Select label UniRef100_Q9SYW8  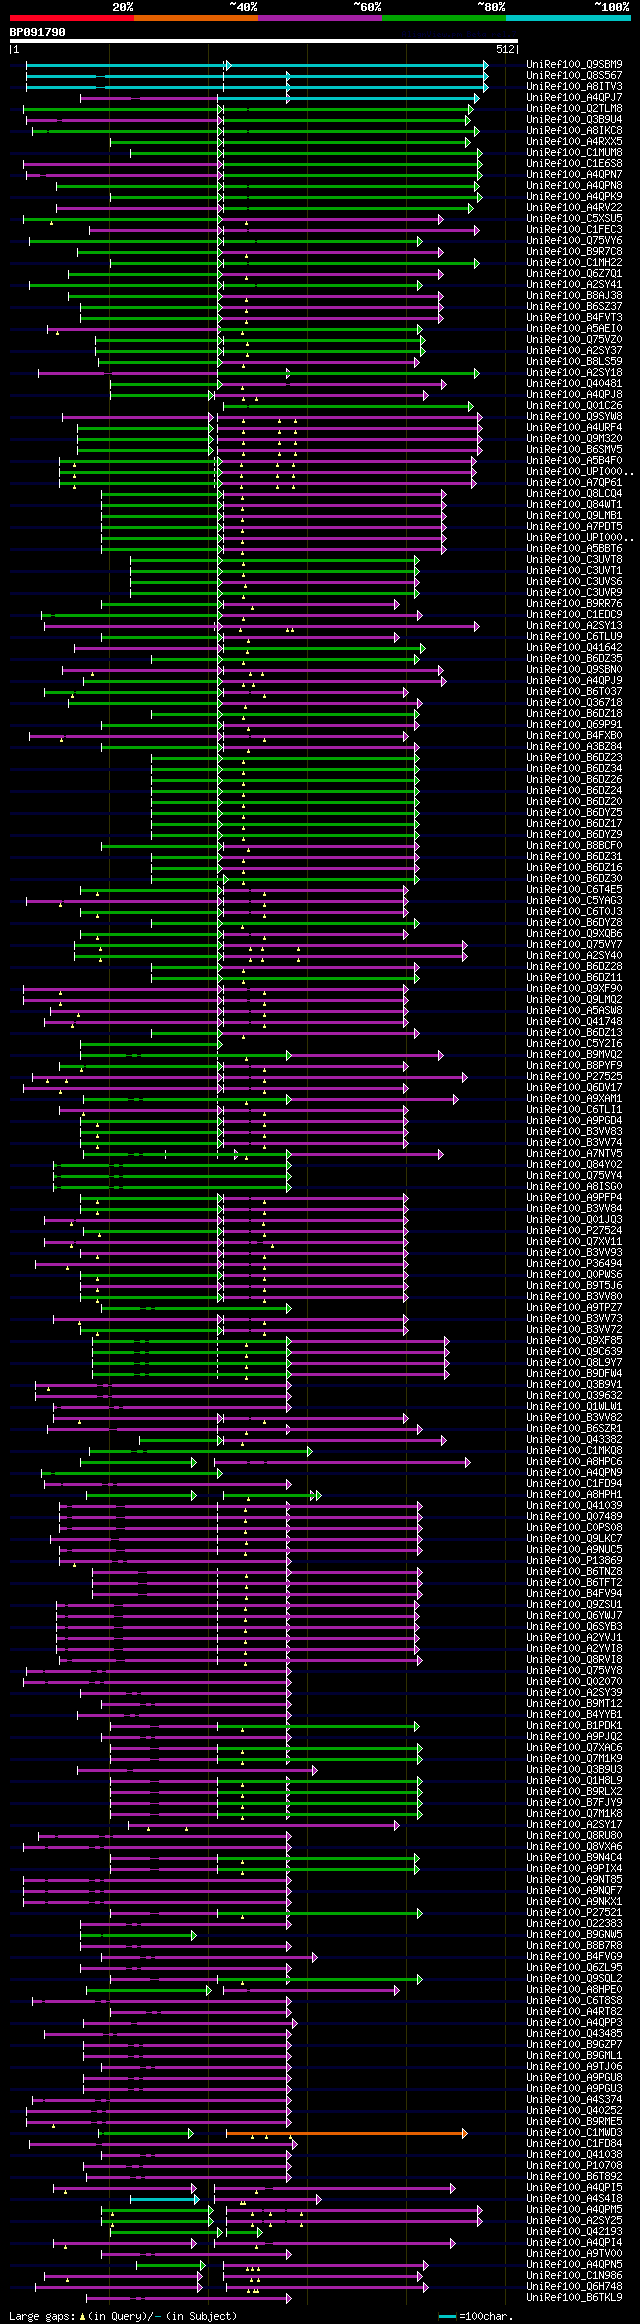tap(574, 417)
